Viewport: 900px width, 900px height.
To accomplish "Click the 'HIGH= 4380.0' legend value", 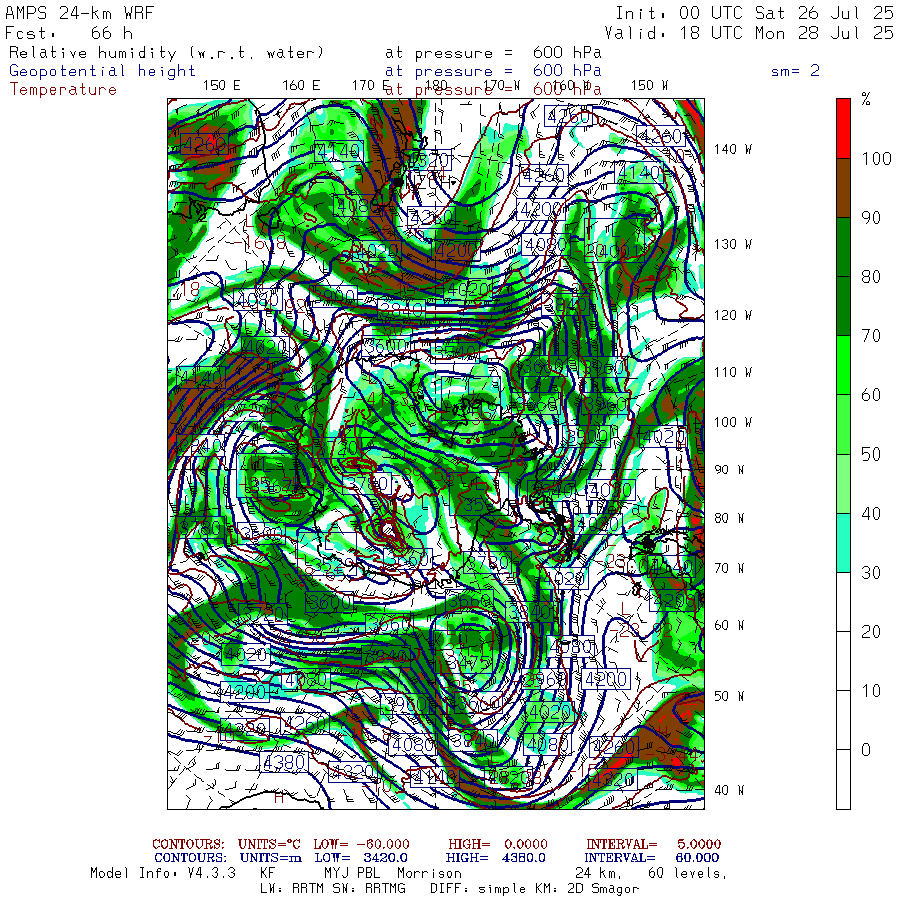I will pos(496,858).
